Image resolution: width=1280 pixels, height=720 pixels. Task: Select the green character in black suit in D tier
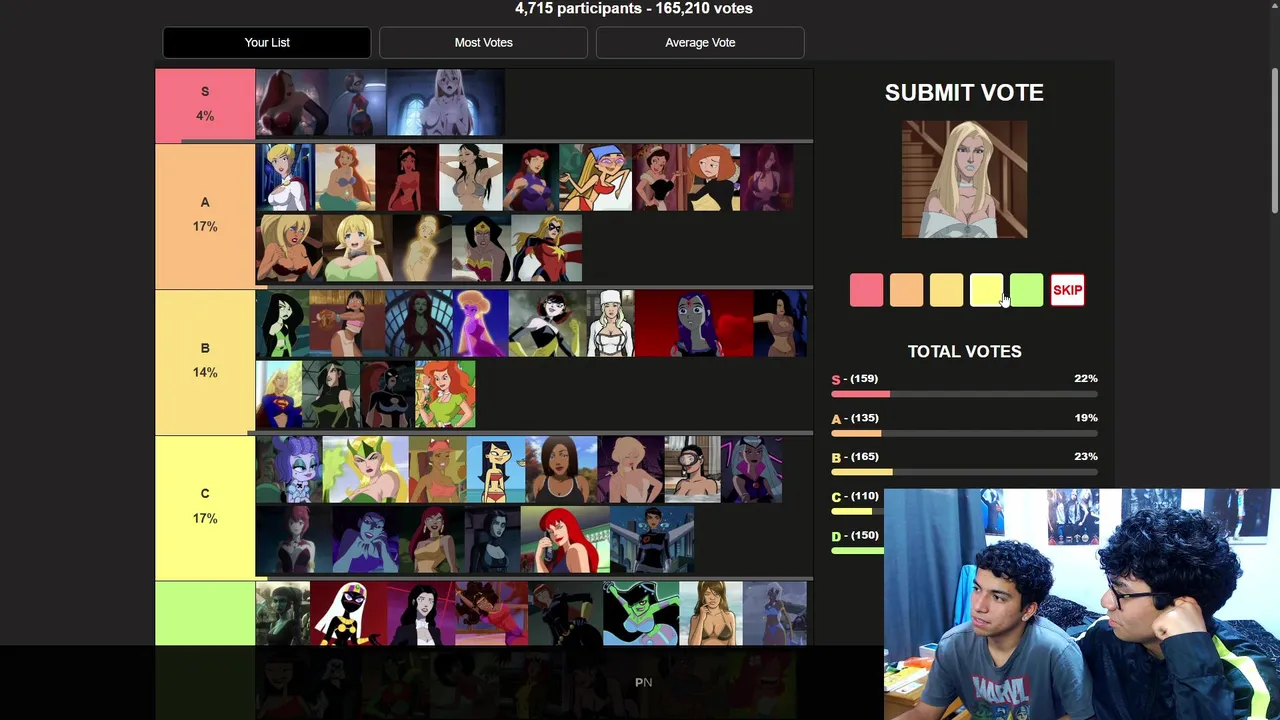(x=640, y=615)
